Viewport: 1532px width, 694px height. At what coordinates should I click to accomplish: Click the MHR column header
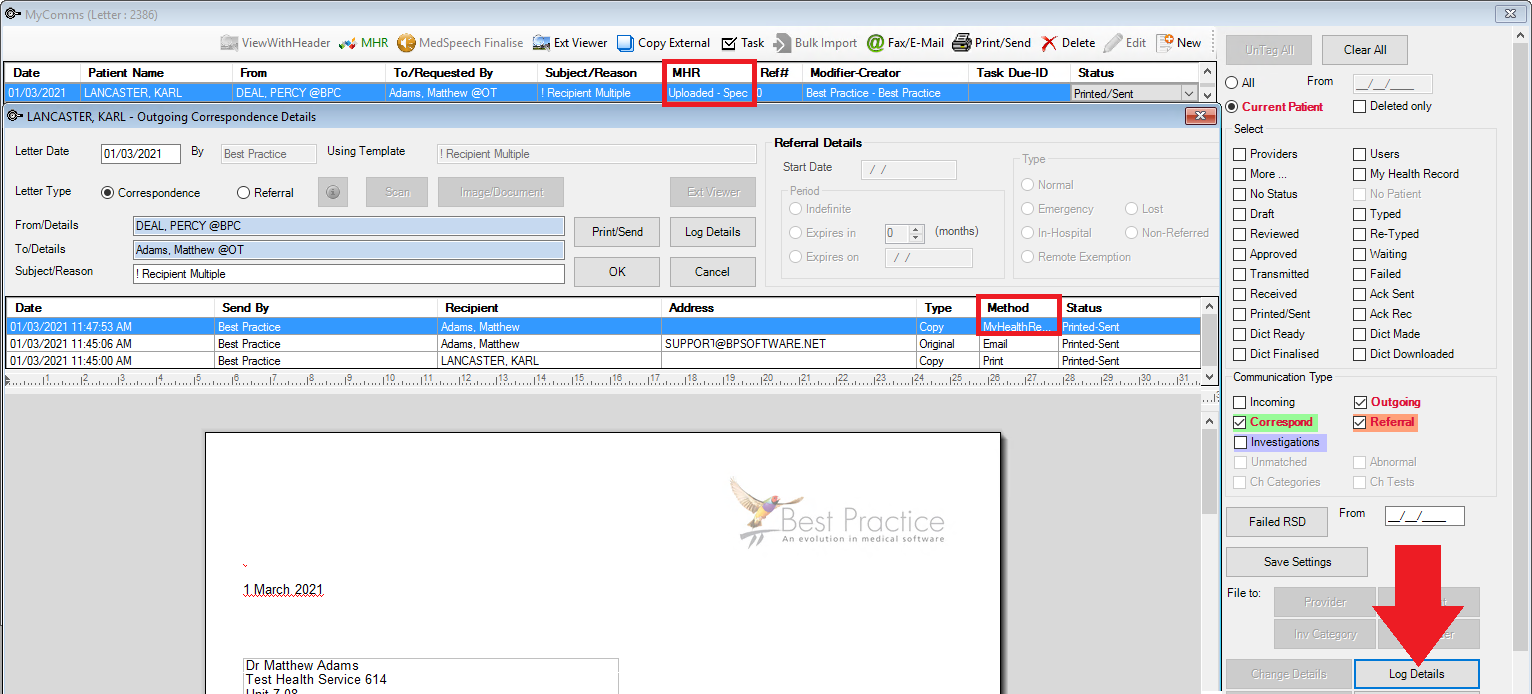[709, 73]
